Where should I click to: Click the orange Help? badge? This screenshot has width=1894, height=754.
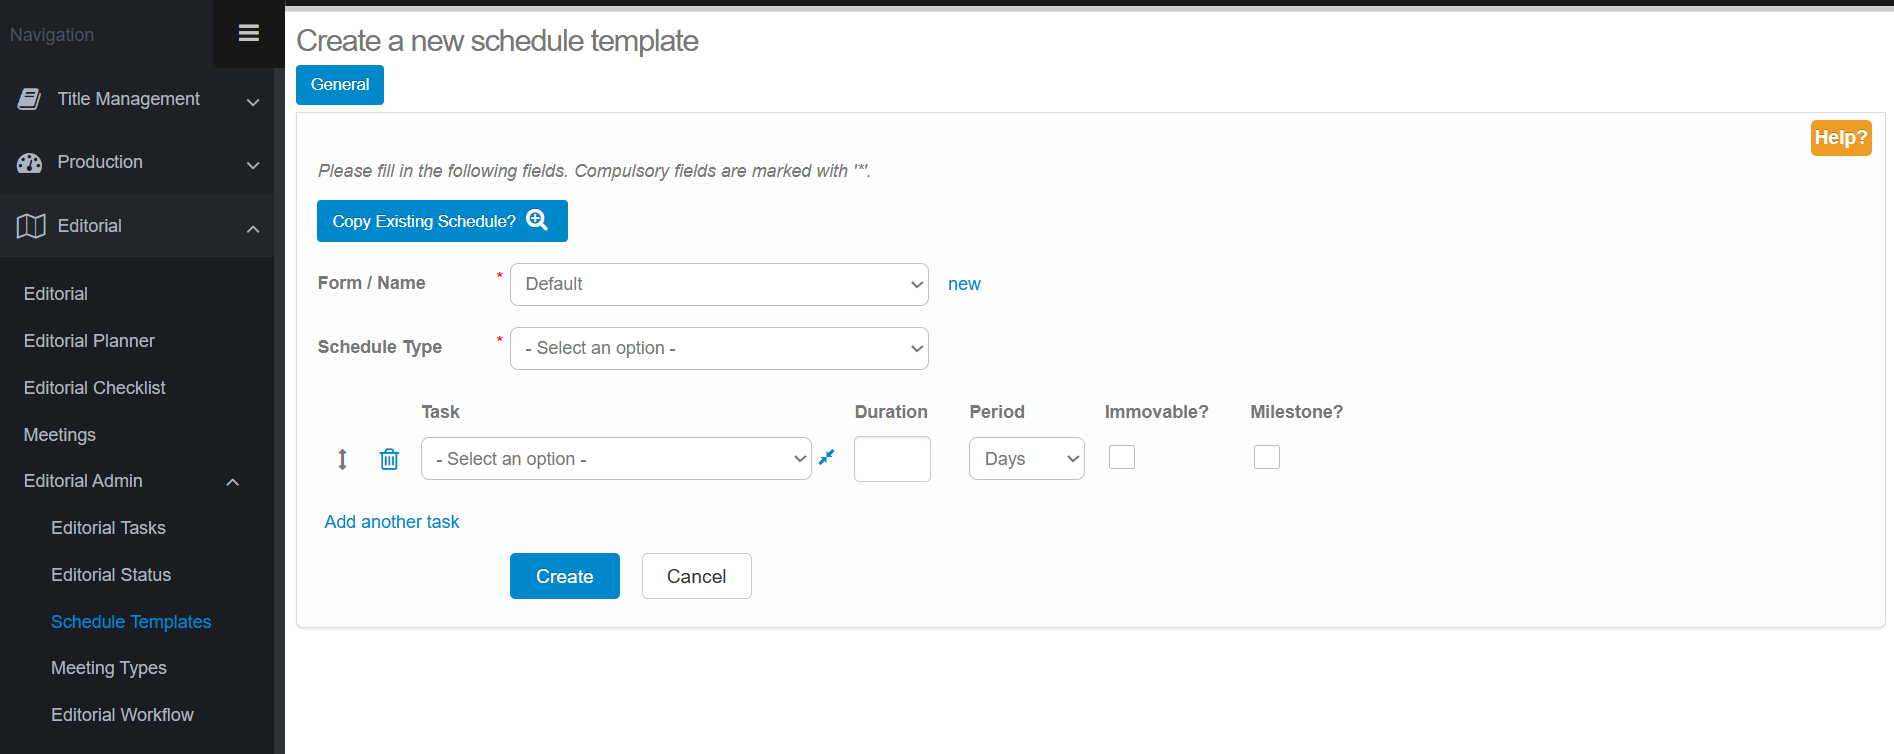pos(1840,138)
